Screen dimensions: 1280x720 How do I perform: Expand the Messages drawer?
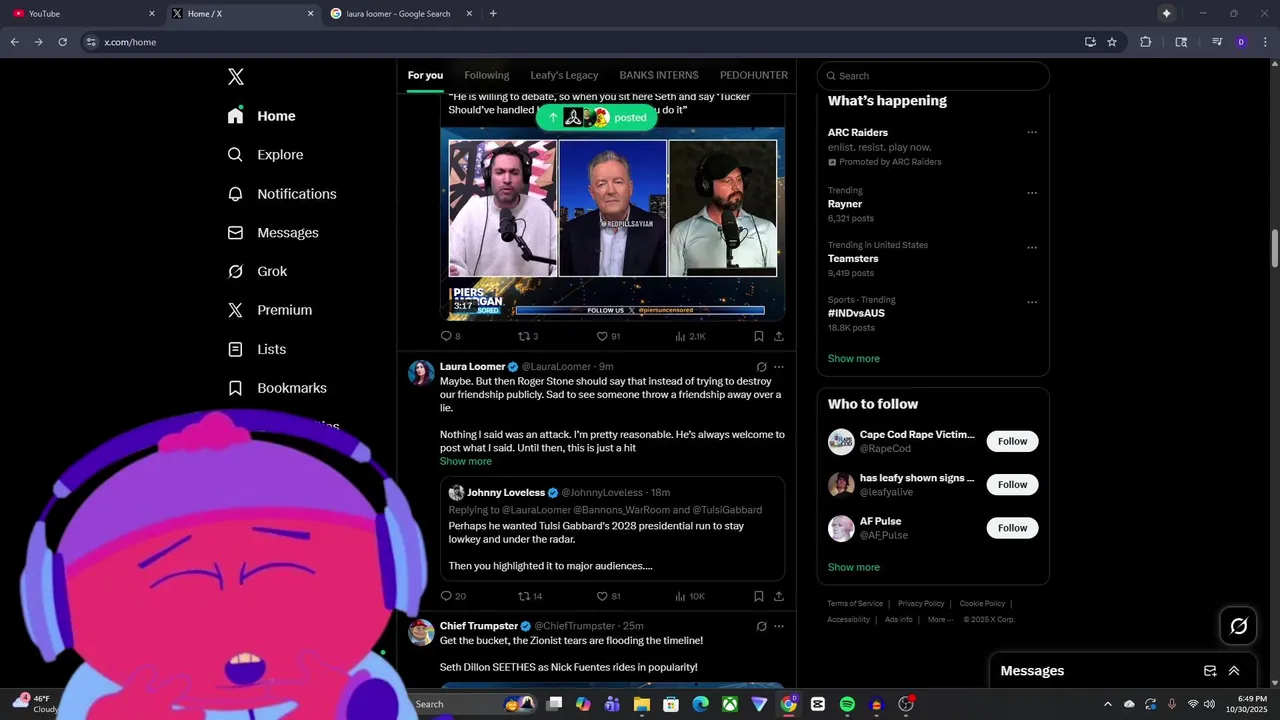tap(1234, 671)
